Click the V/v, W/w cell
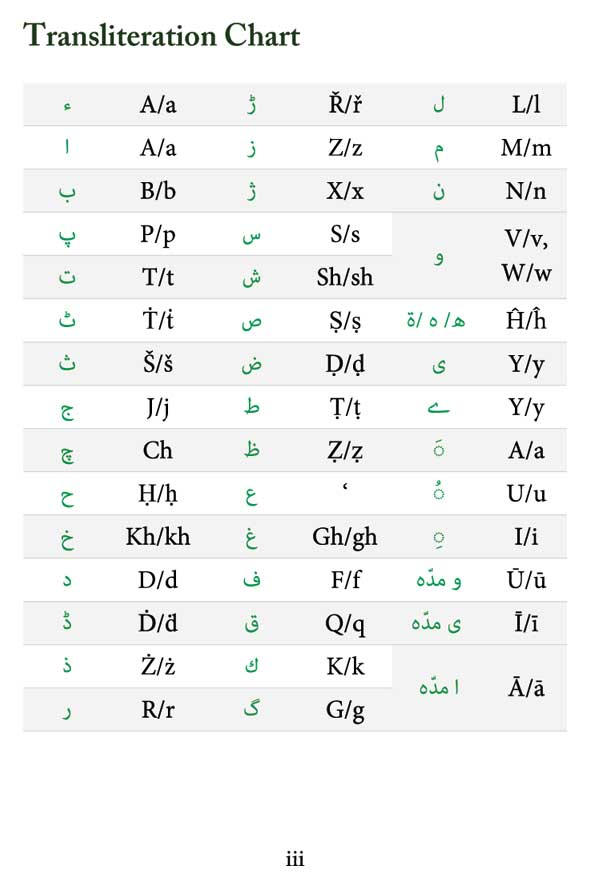The image size is (590, 880). click(526, 256)
